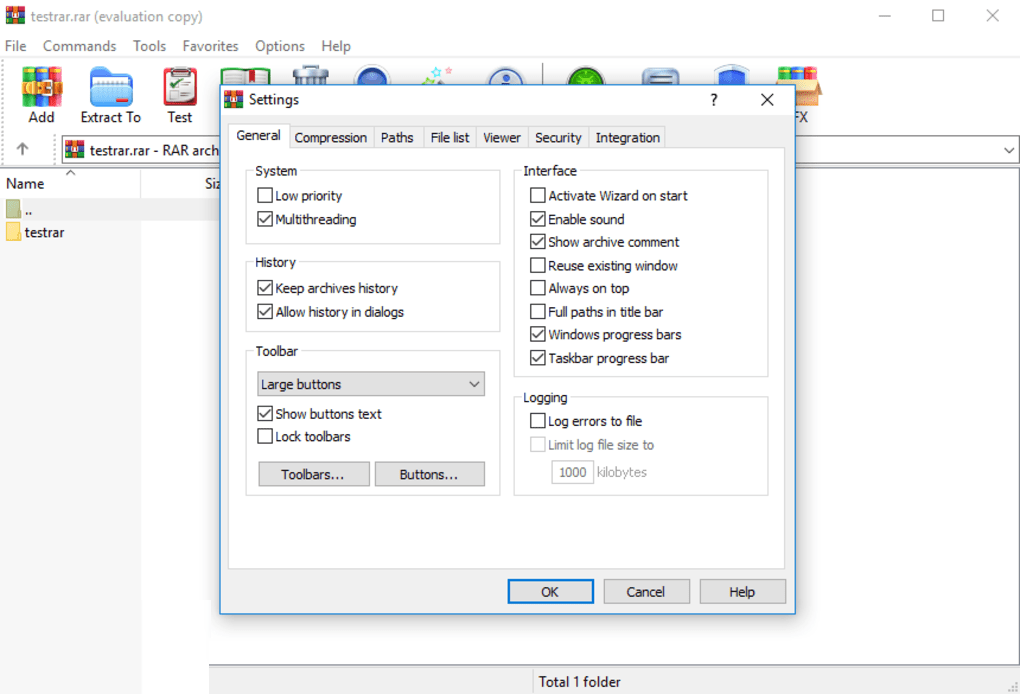Open the File list tab

(x=450, y=137)
